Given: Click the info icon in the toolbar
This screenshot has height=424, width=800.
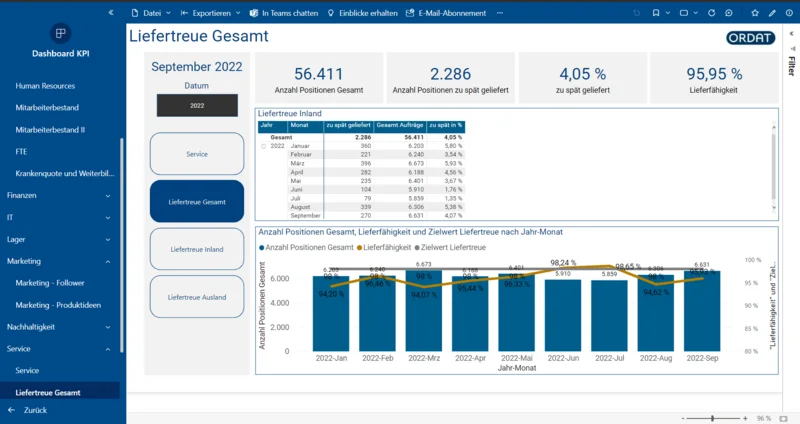Looking at the screenshot, I should pyautogui.click(x=789, y=13).
